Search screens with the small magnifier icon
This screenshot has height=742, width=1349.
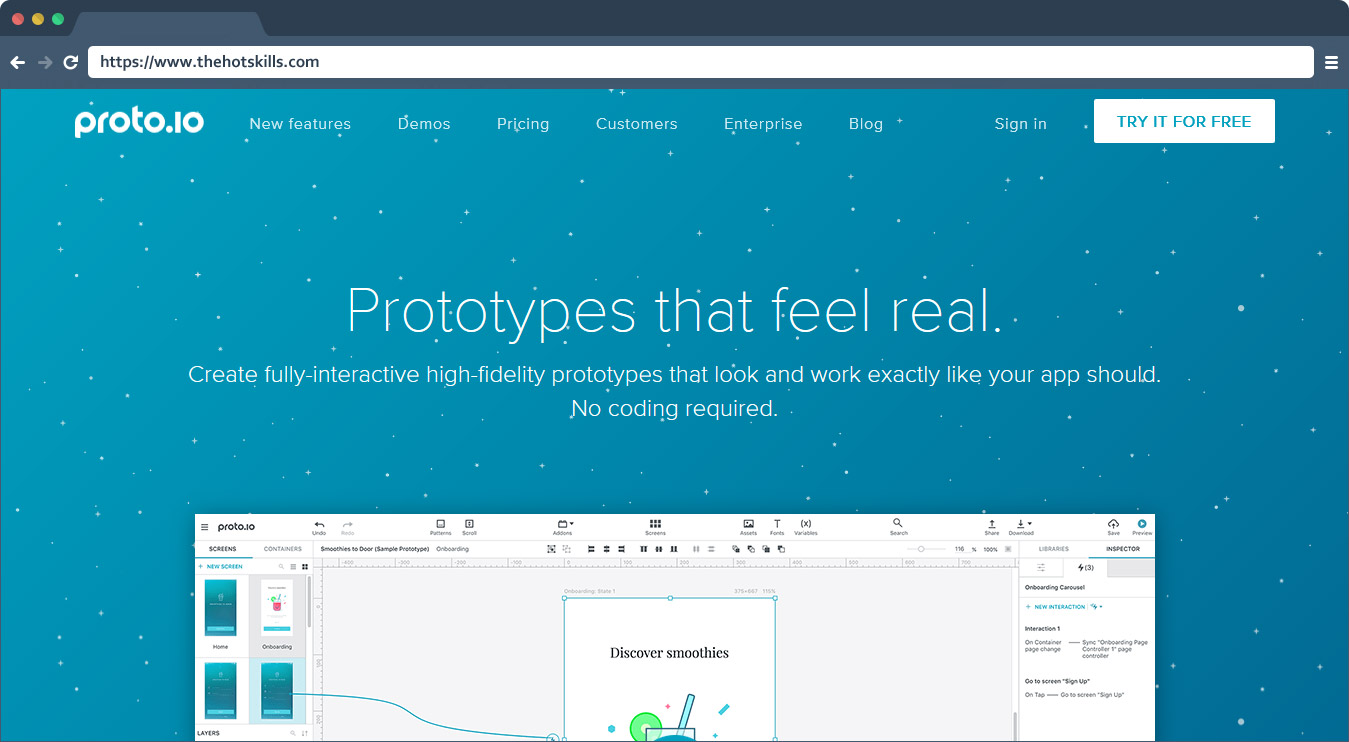[x=281, y=567]
